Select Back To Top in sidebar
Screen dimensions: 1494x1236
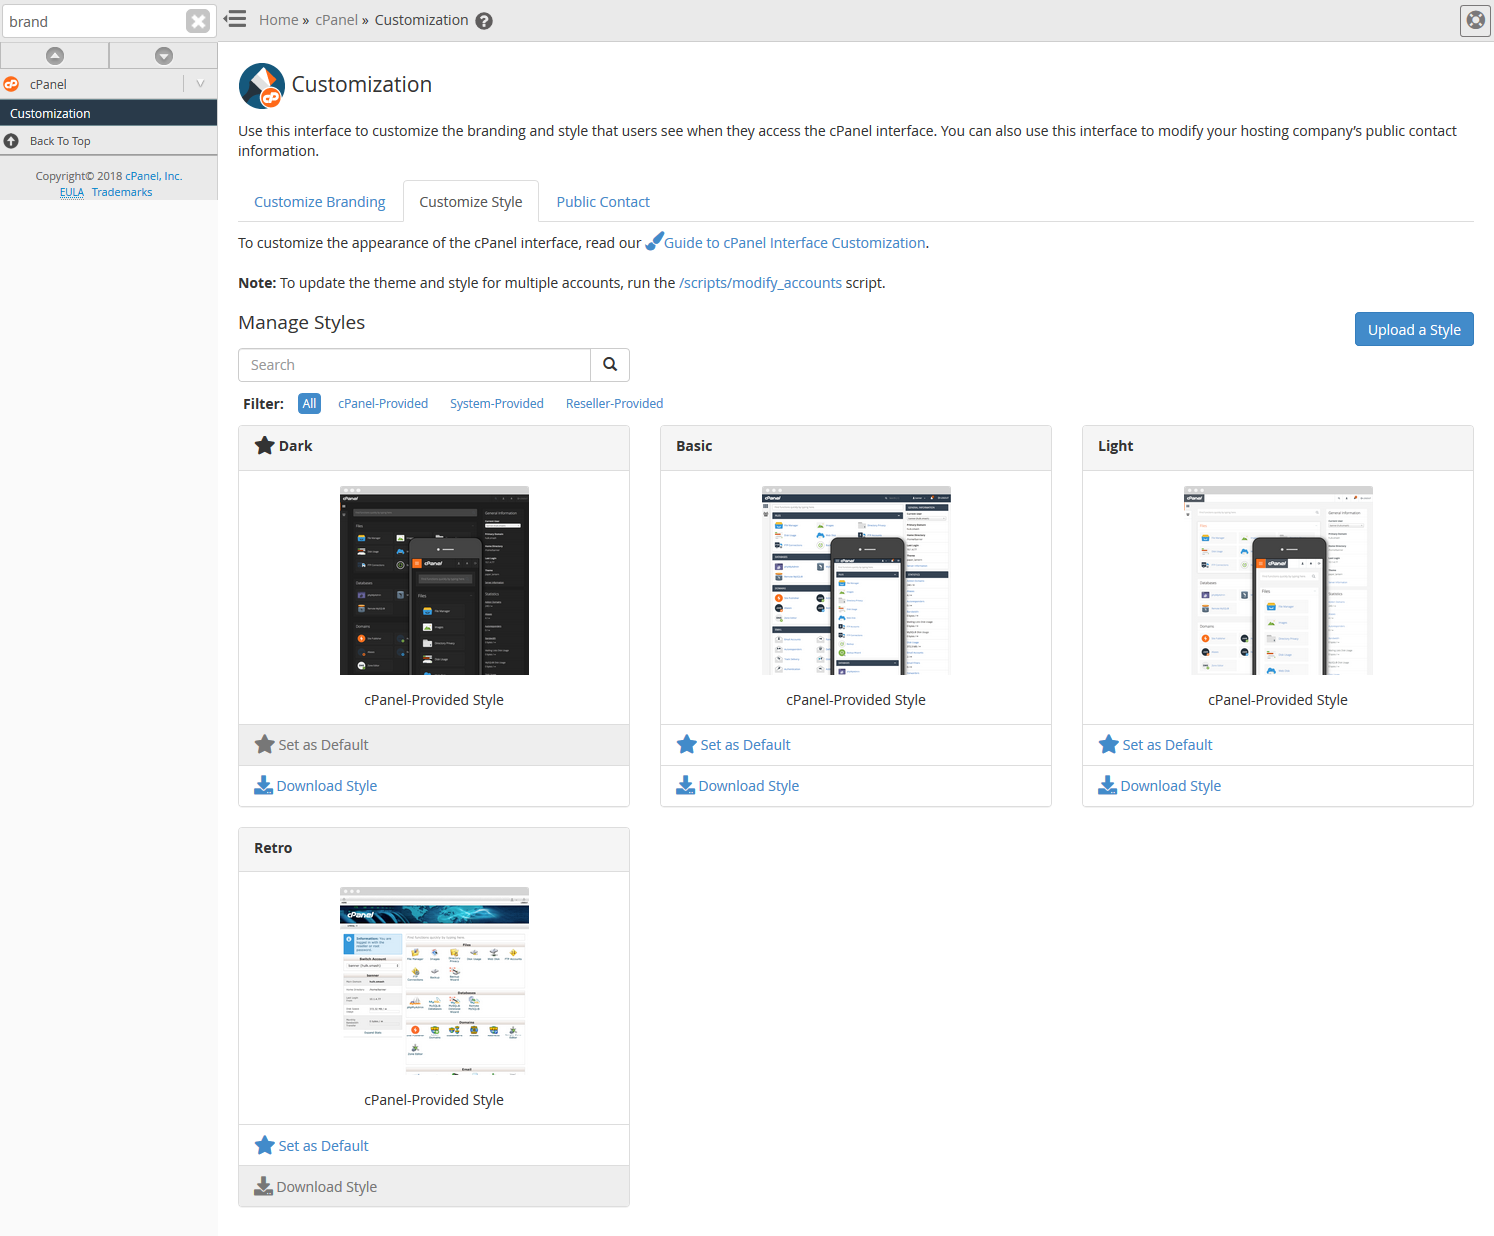tap(60, 141)
